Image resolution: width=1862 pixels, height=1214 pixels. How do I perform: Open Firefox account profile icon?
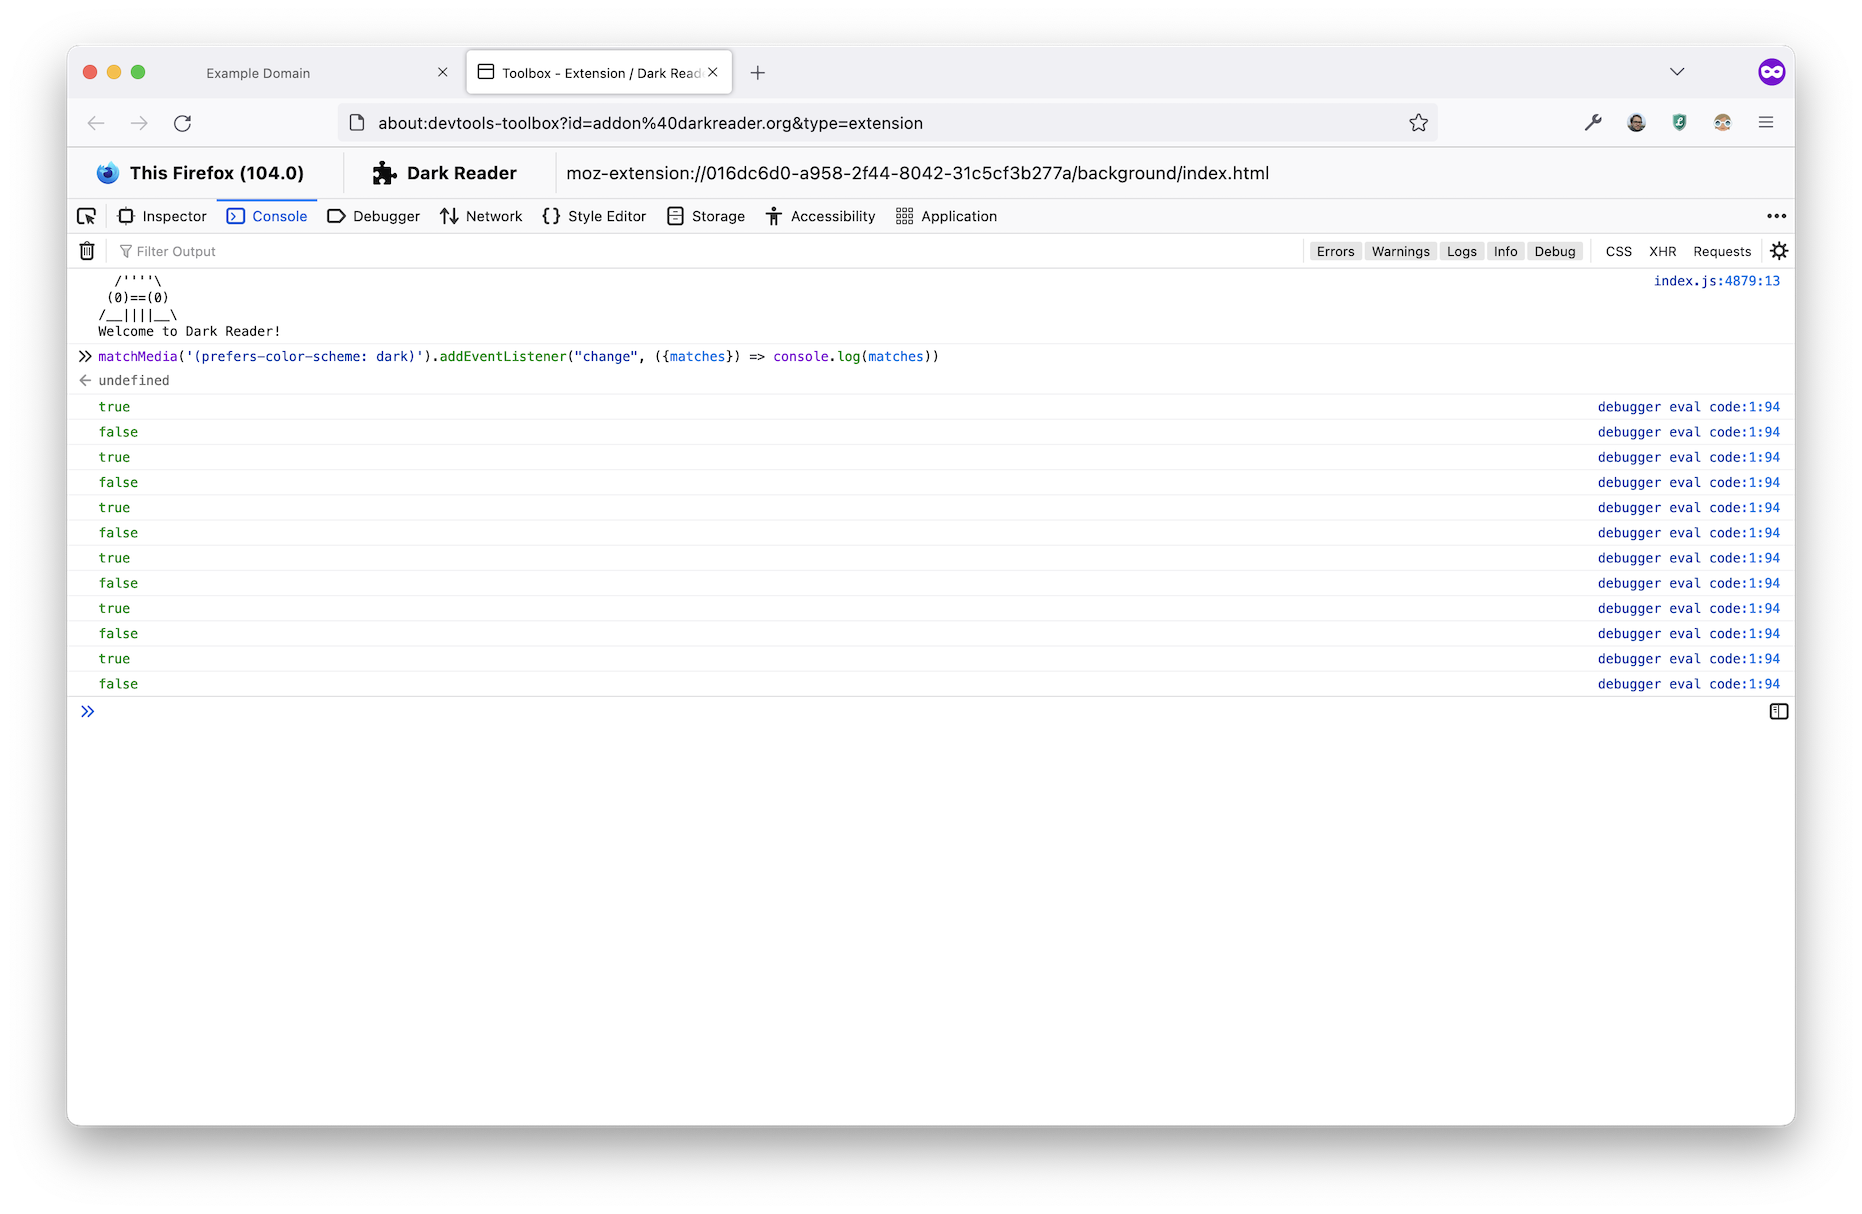click(x=1636, y=122)
